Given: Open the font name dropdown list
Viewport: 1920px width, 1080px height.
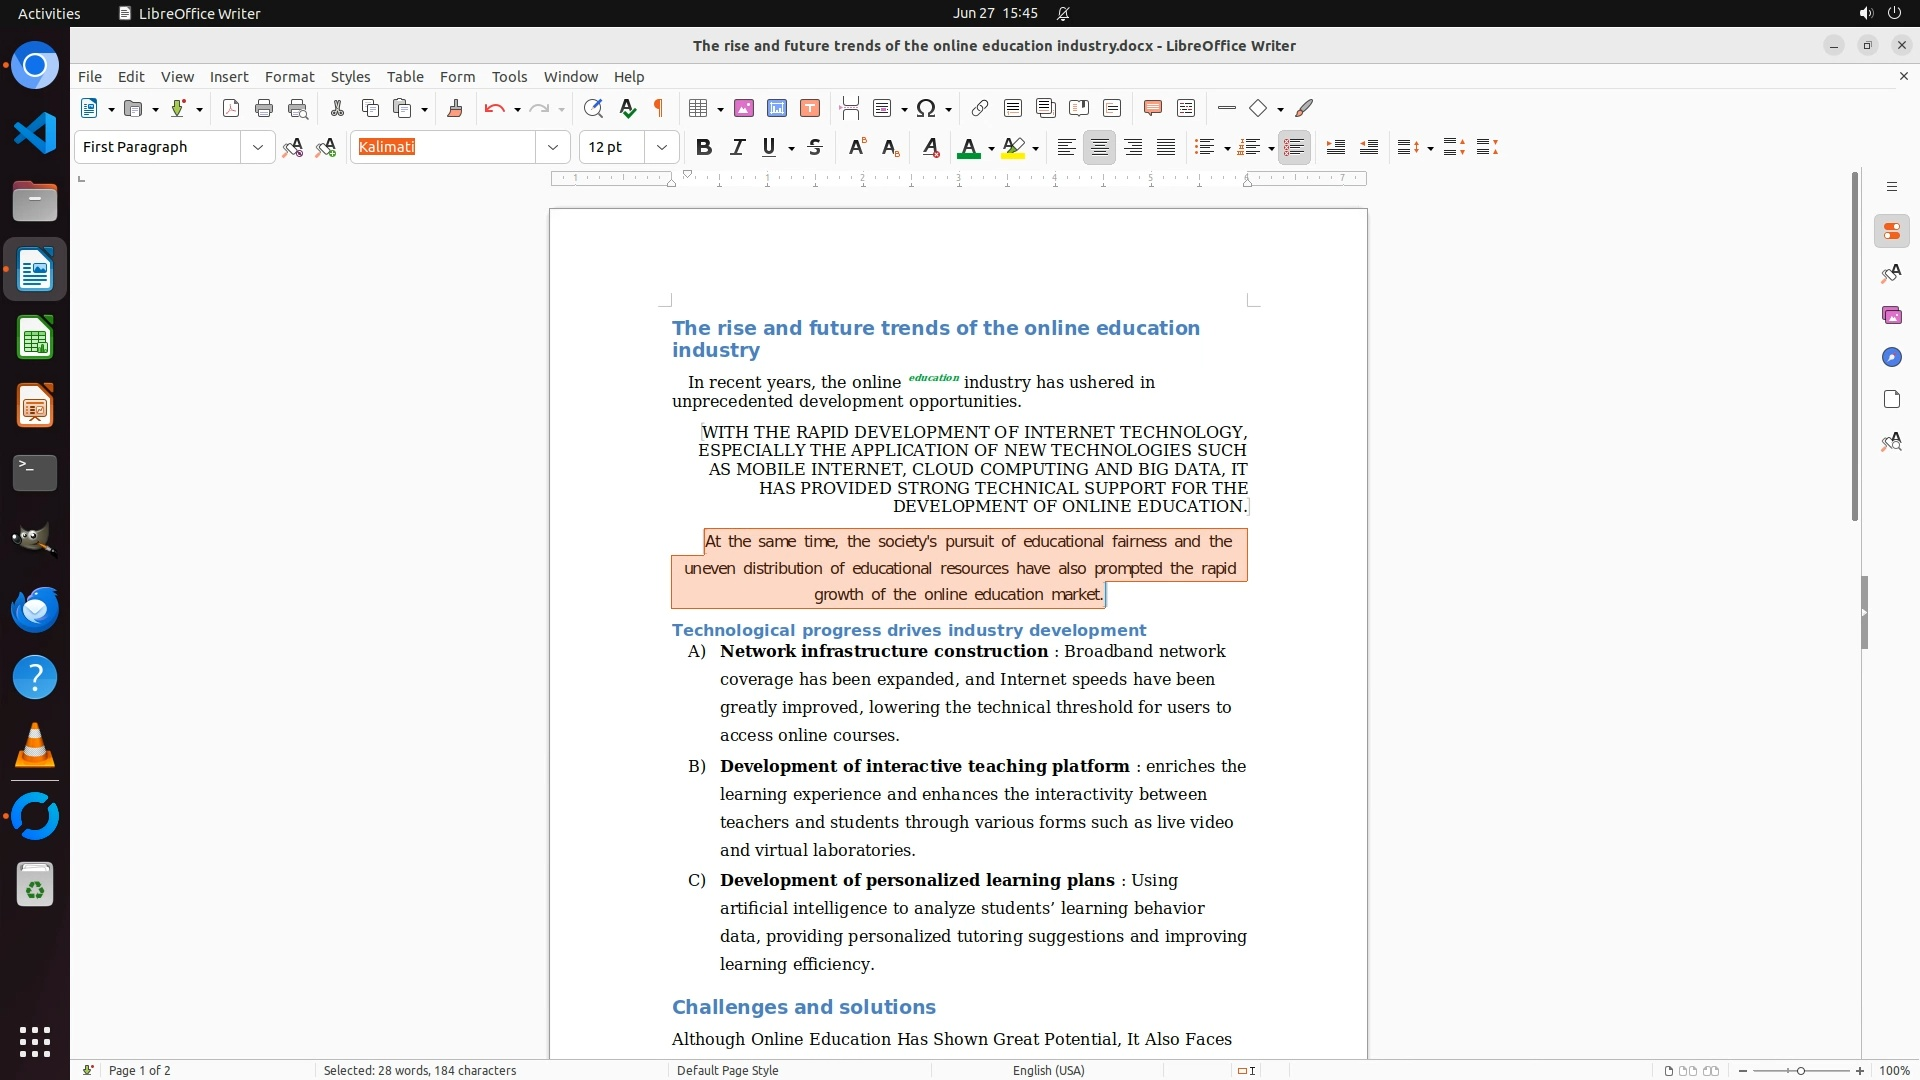Looking at the screenshot, I should coord(553,148).
